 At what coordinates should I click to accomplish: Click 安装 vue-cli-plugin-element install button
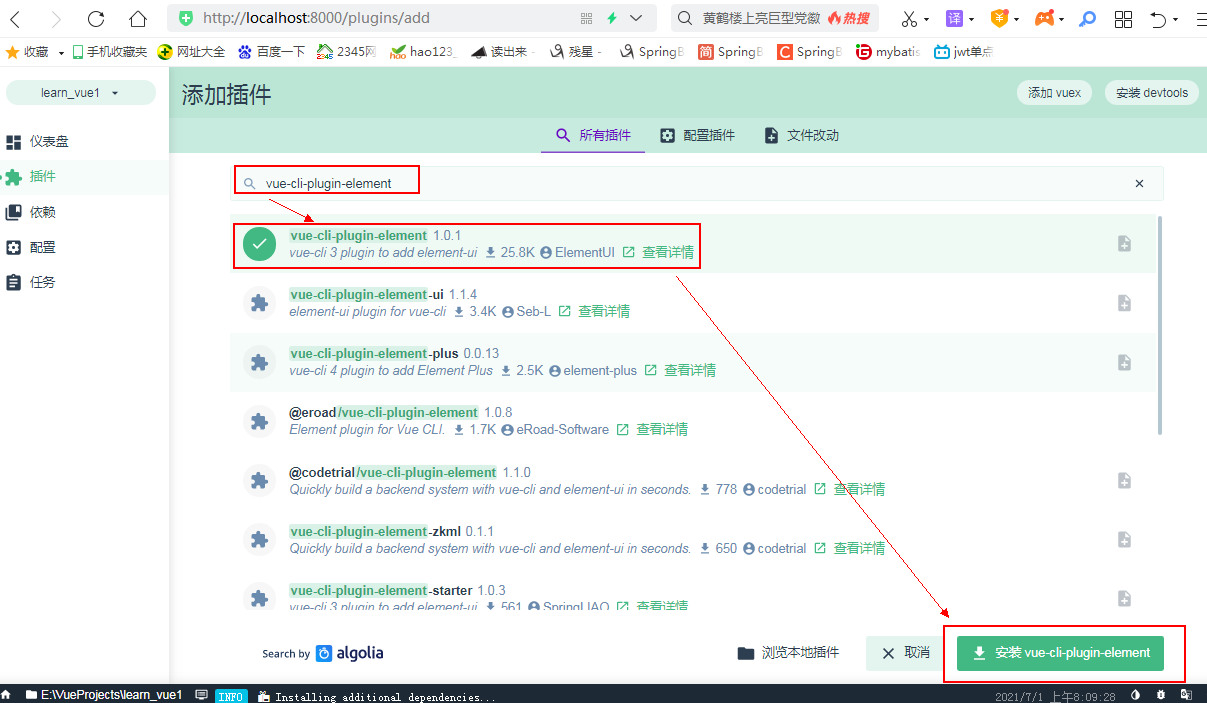(x=1061, y=653)
